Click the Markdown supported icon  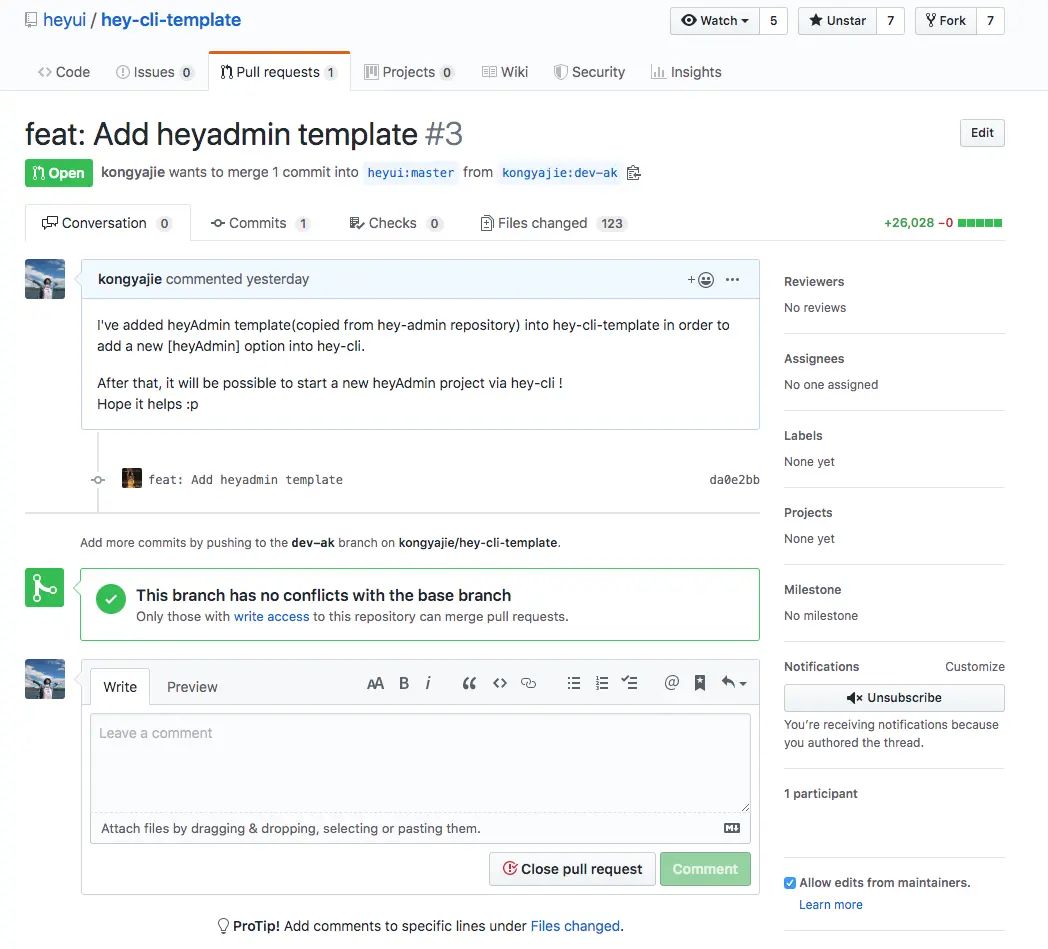coord(732,828)
